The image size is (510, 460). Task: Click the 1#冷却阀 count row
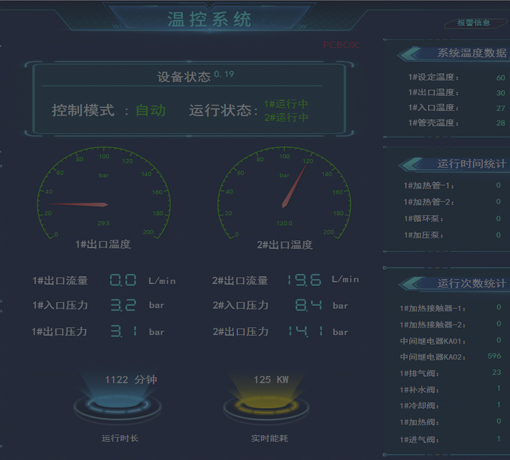(451, 405)
